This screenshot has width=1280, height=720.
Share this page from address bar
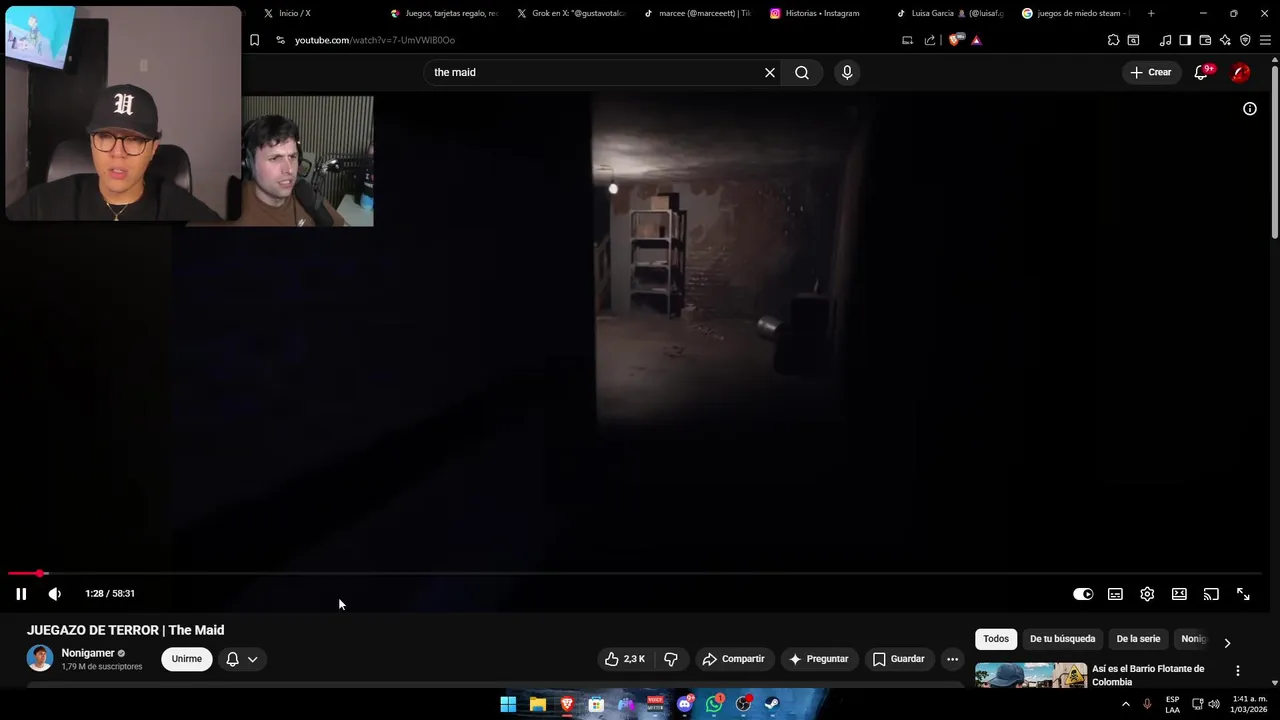930,40
